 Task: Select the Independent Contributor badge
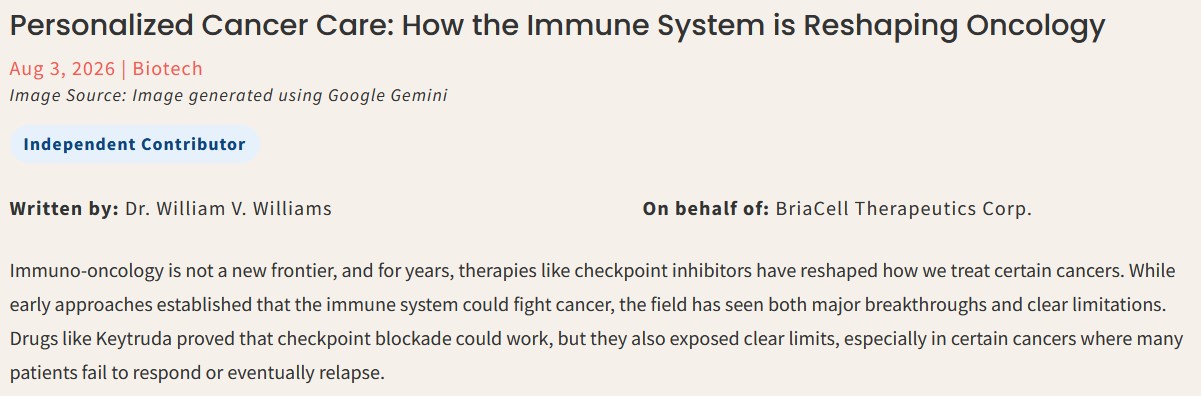click(x=134, y=144)
